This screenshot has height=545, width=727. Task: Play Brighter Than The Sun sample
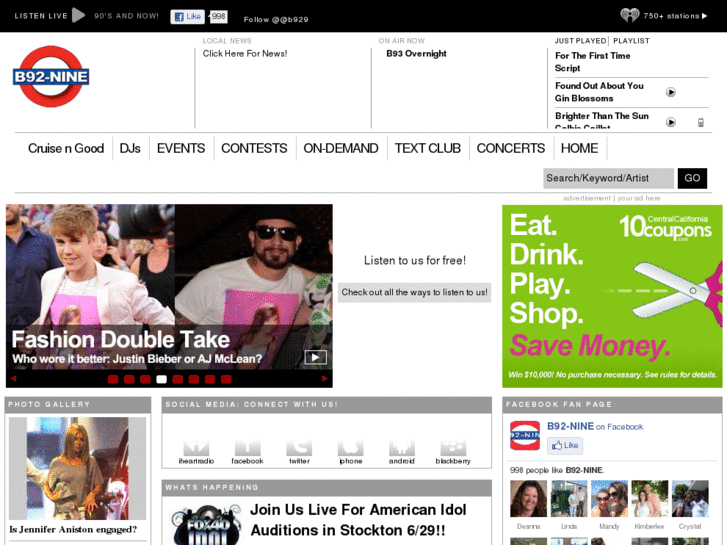(671, 122)
